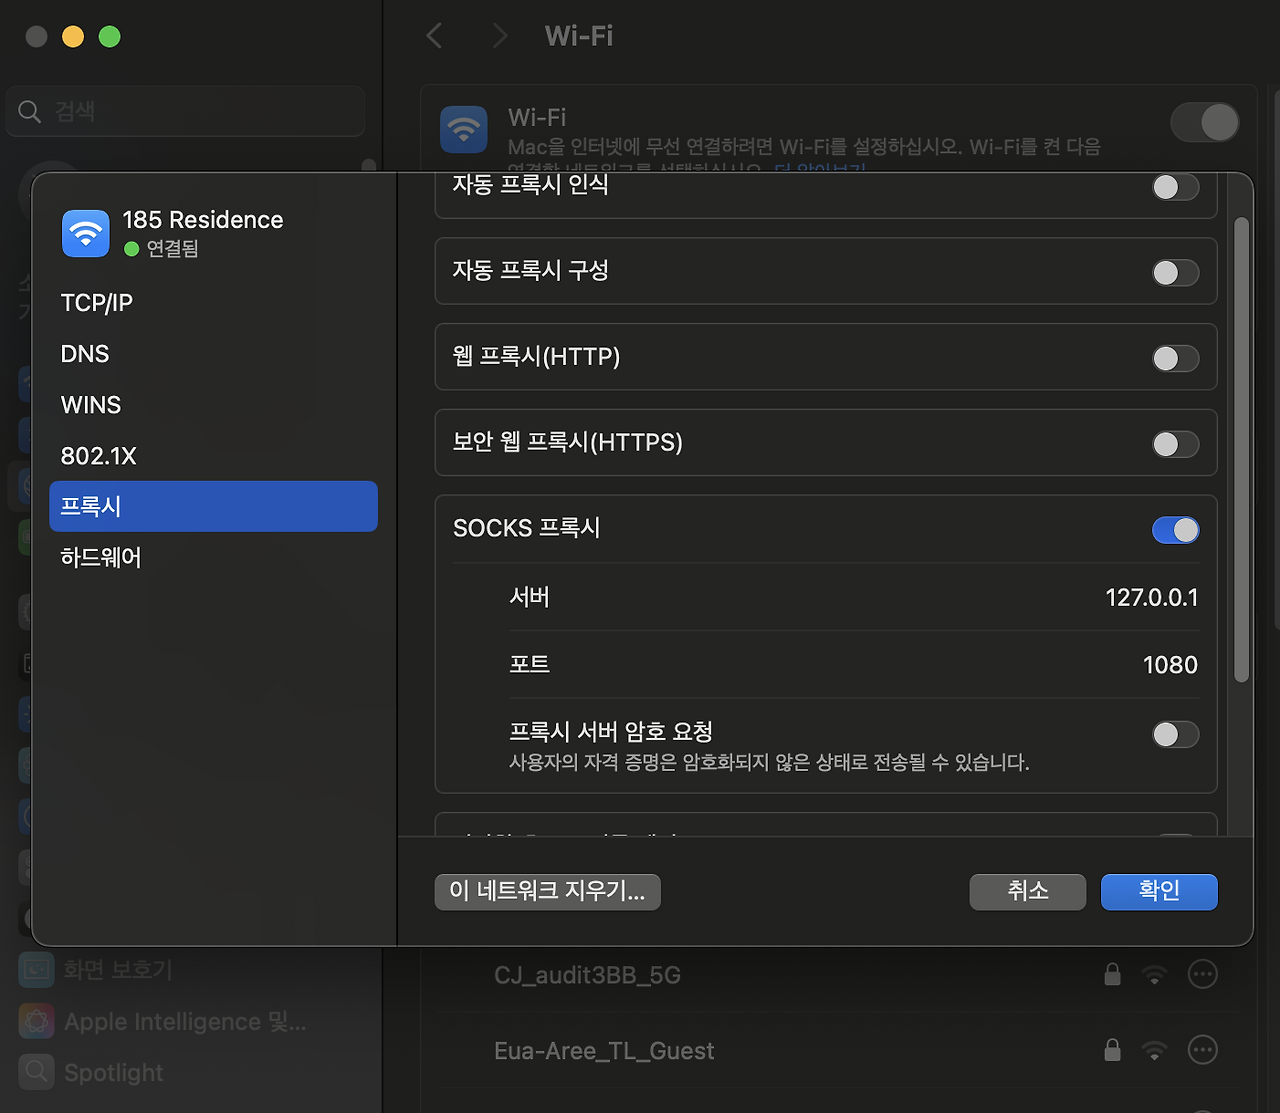Click the search magnifier in the 검색 field
The width and height of the screenshot is (1280, 1113).
[x=29, y=111]
